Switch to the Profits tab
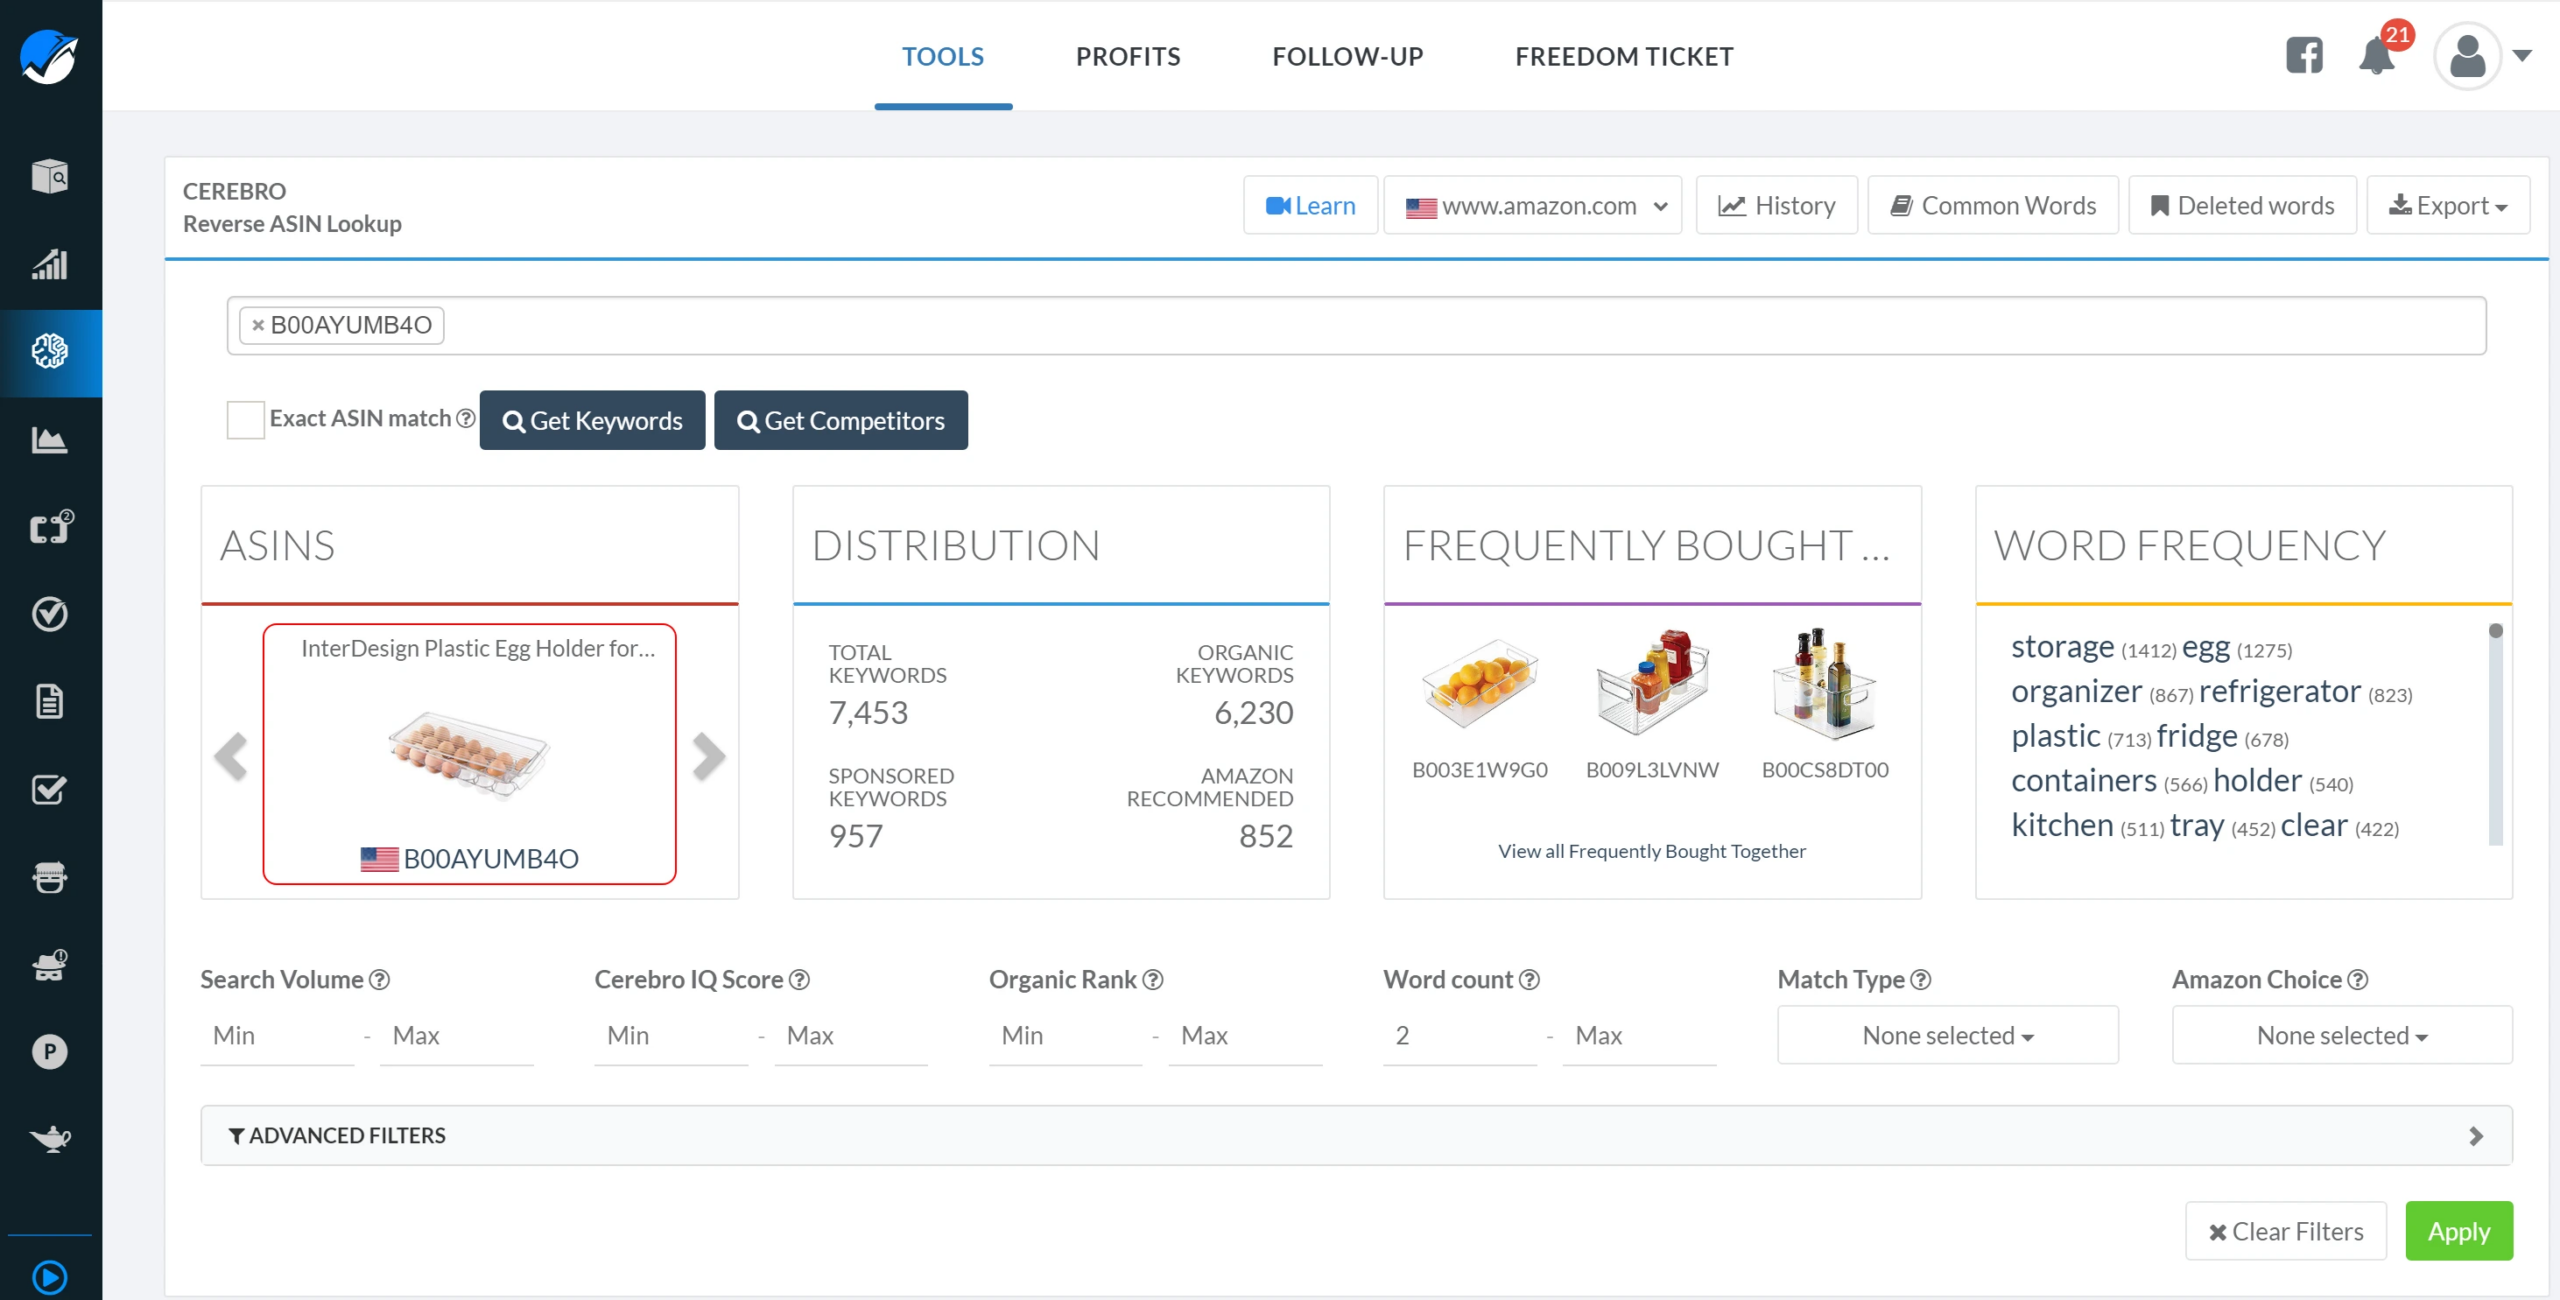The height and width of the screenshot is (1300, 2560). [x=1127, y=57]
